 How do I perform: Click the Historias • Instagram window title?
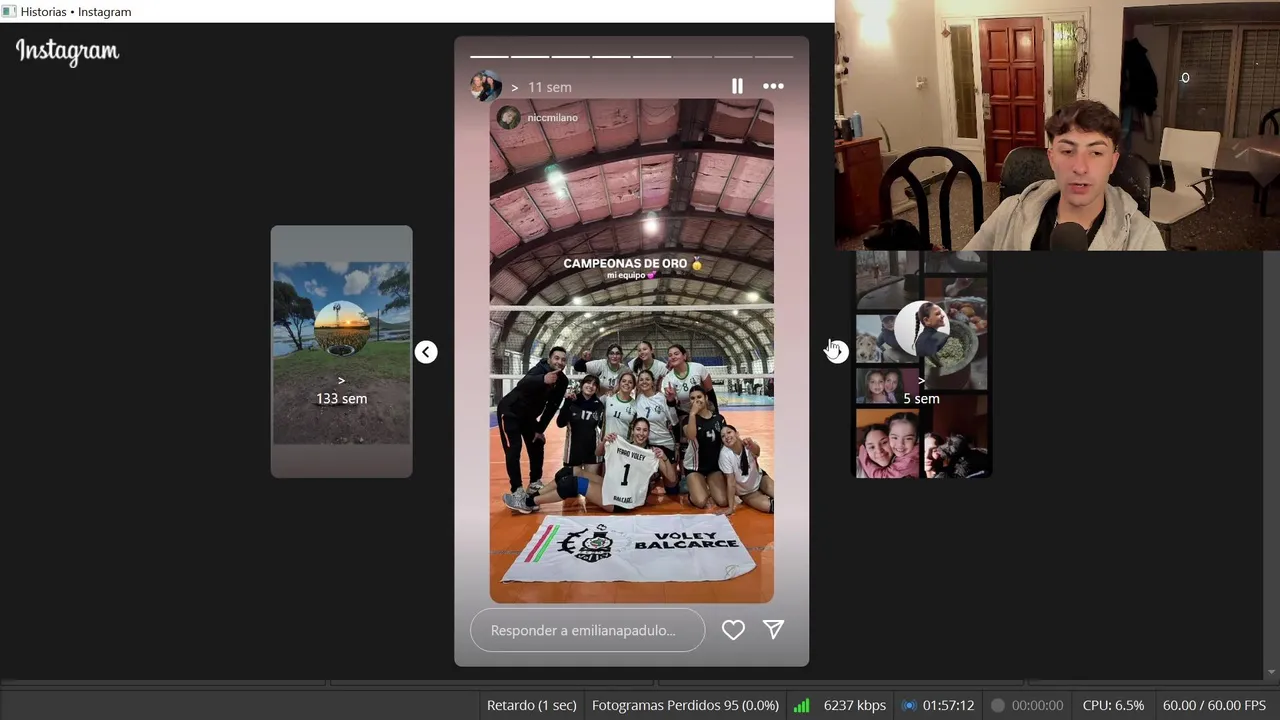coord(75,12)
